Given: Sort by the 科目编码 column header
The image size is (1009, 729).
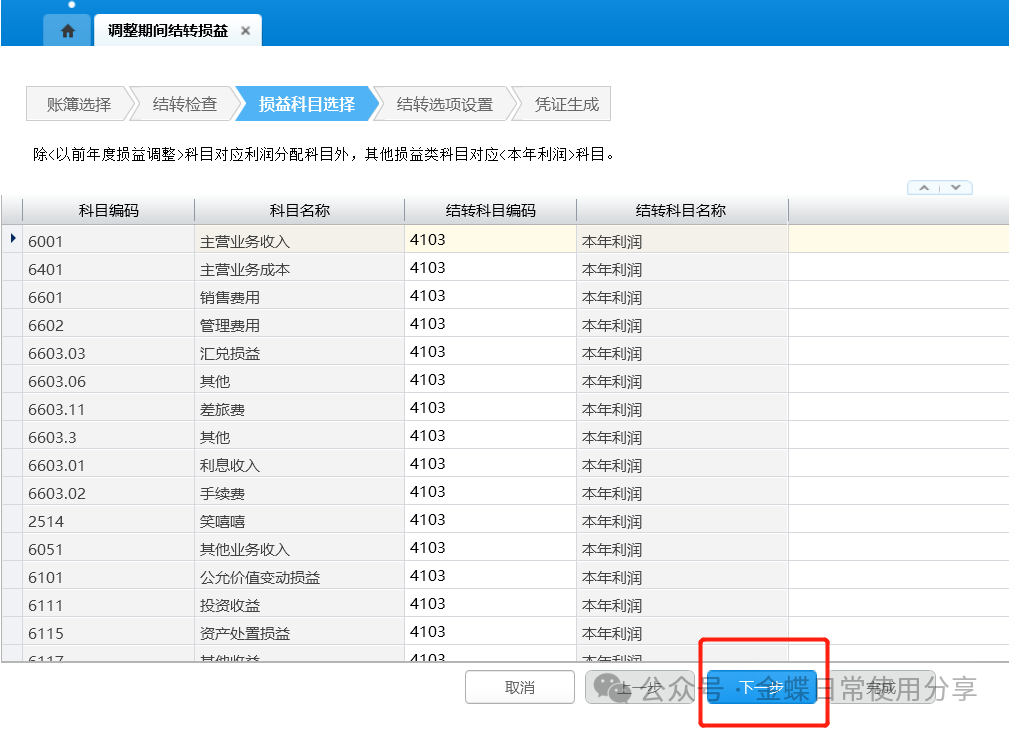Looking at the screenshot, I should (108, 211).
